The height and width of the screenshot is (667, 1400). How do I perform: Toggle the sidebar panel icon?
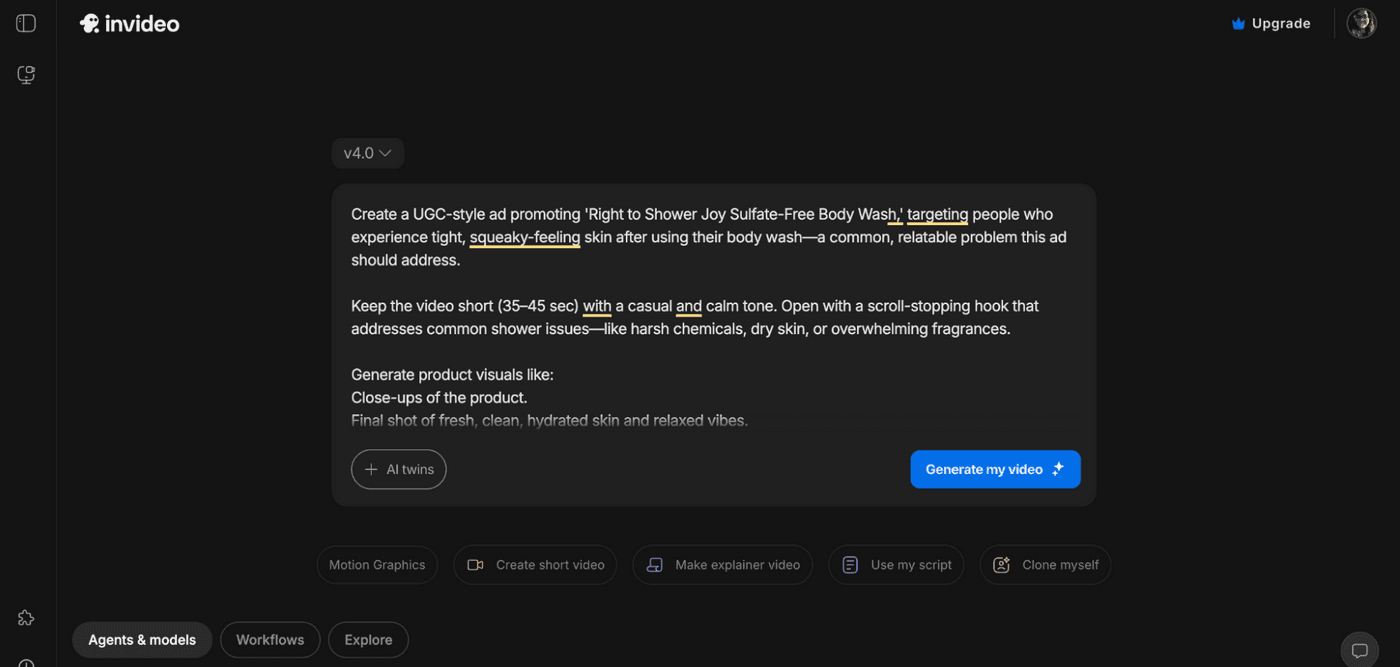[x=26, y=23]
